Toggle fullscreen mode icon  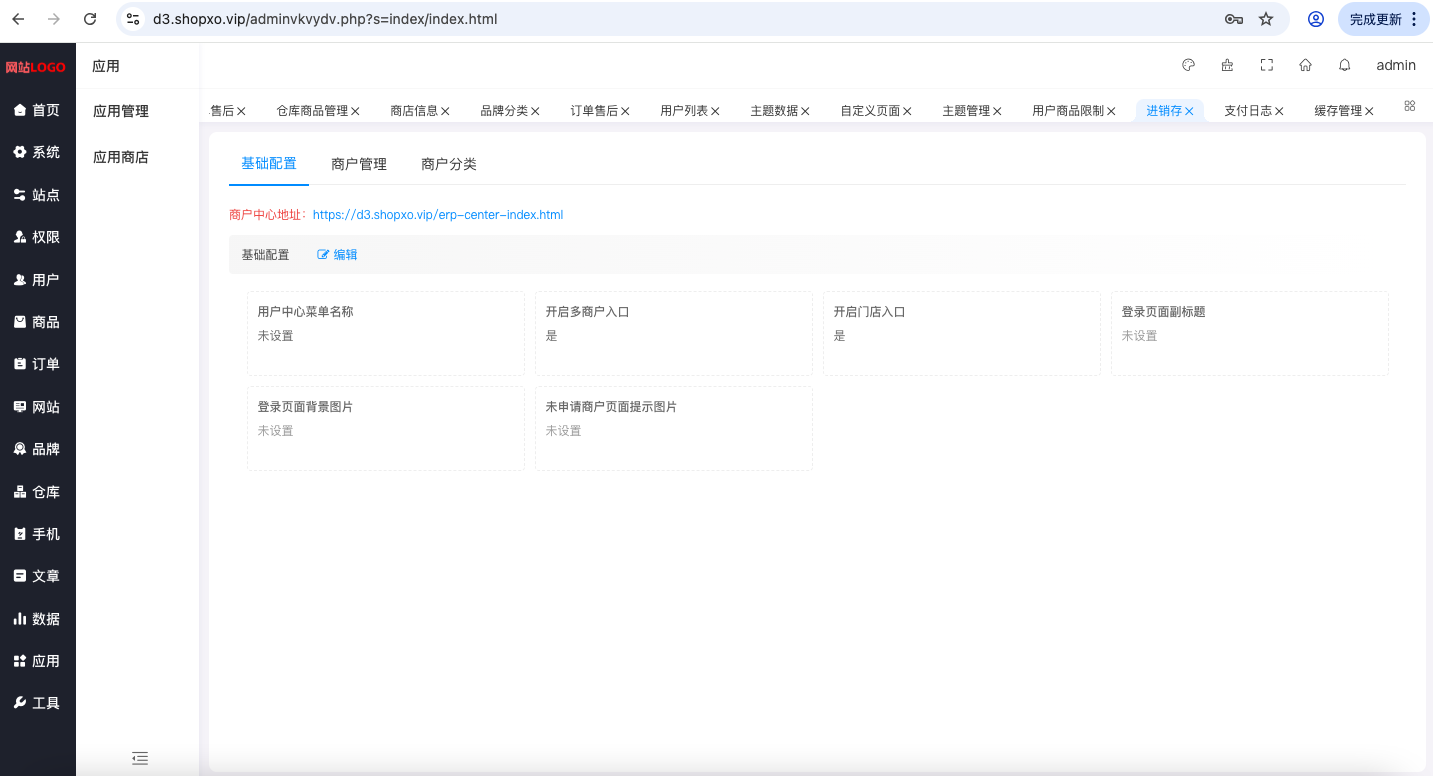click(x=1267, y=65)
